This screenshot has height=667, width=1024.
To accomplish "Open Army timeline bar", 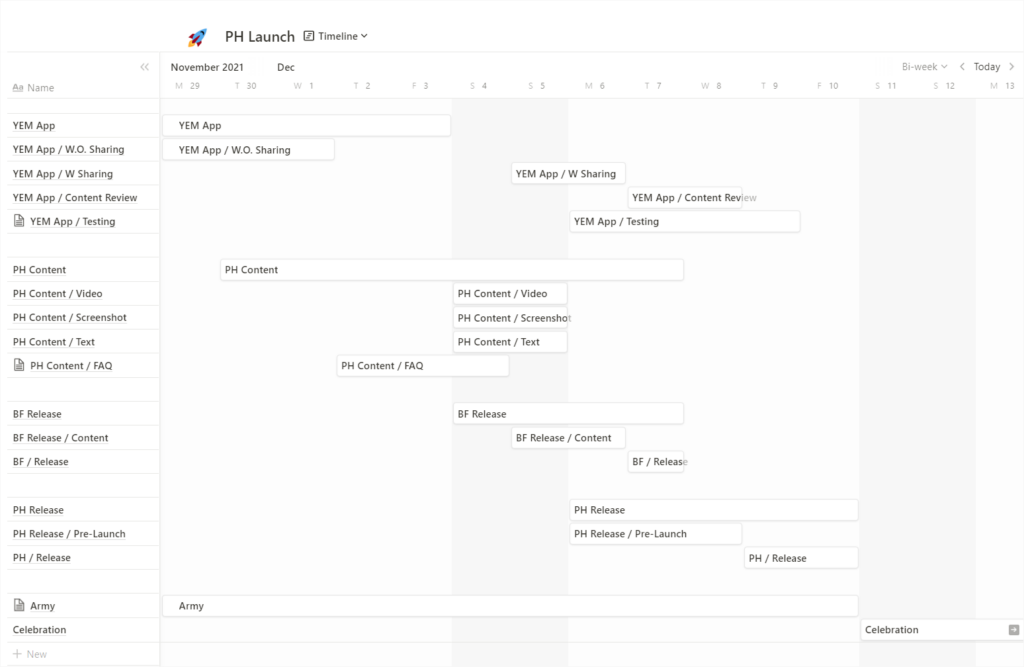I will [x=510, y=606].
